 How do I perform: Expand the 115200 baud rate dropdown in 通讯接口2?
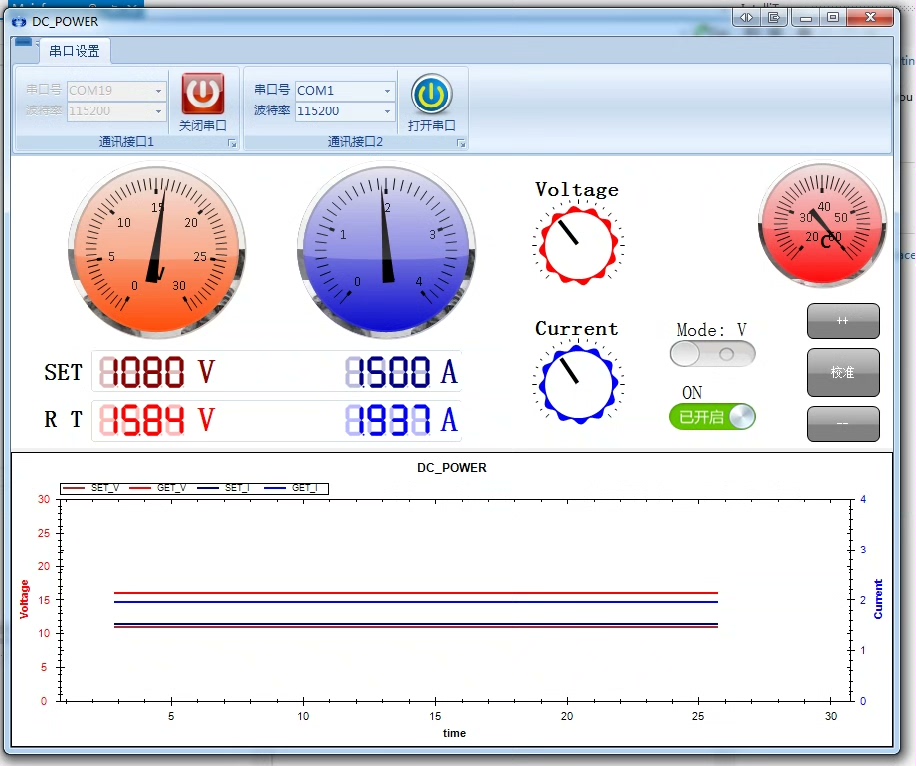[387, 111]
